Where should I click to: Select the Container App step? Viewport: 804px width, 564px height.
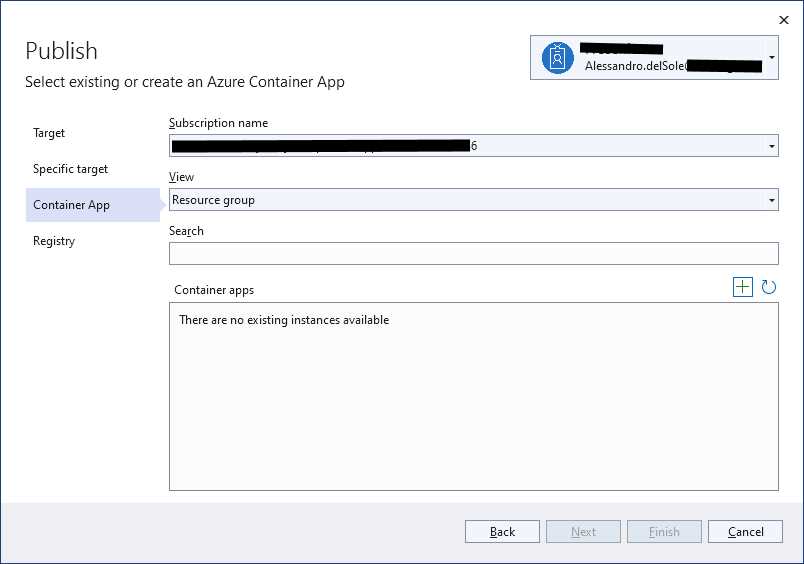click(x=93, y=205)
